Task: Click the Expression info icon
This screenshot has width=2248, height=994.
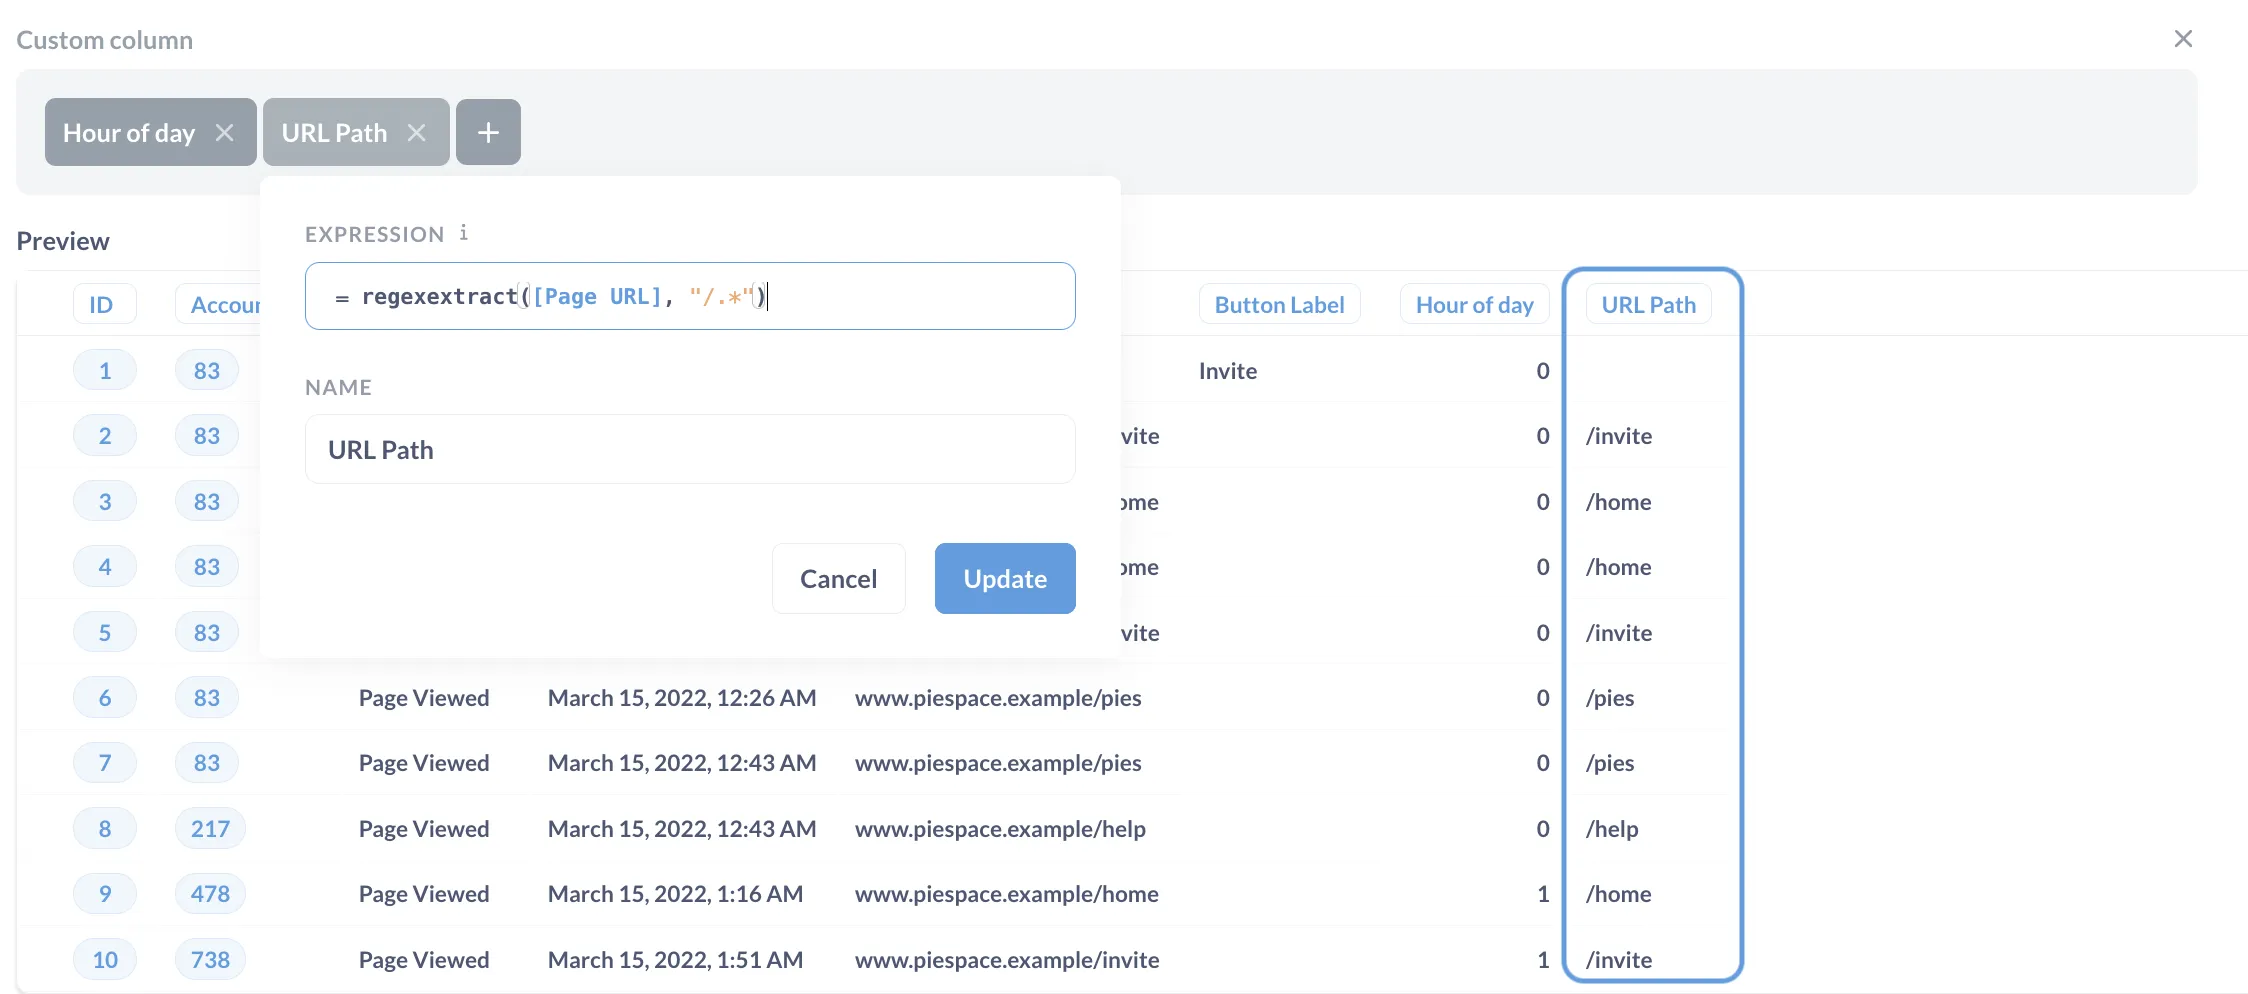Action: pos(463,233)
